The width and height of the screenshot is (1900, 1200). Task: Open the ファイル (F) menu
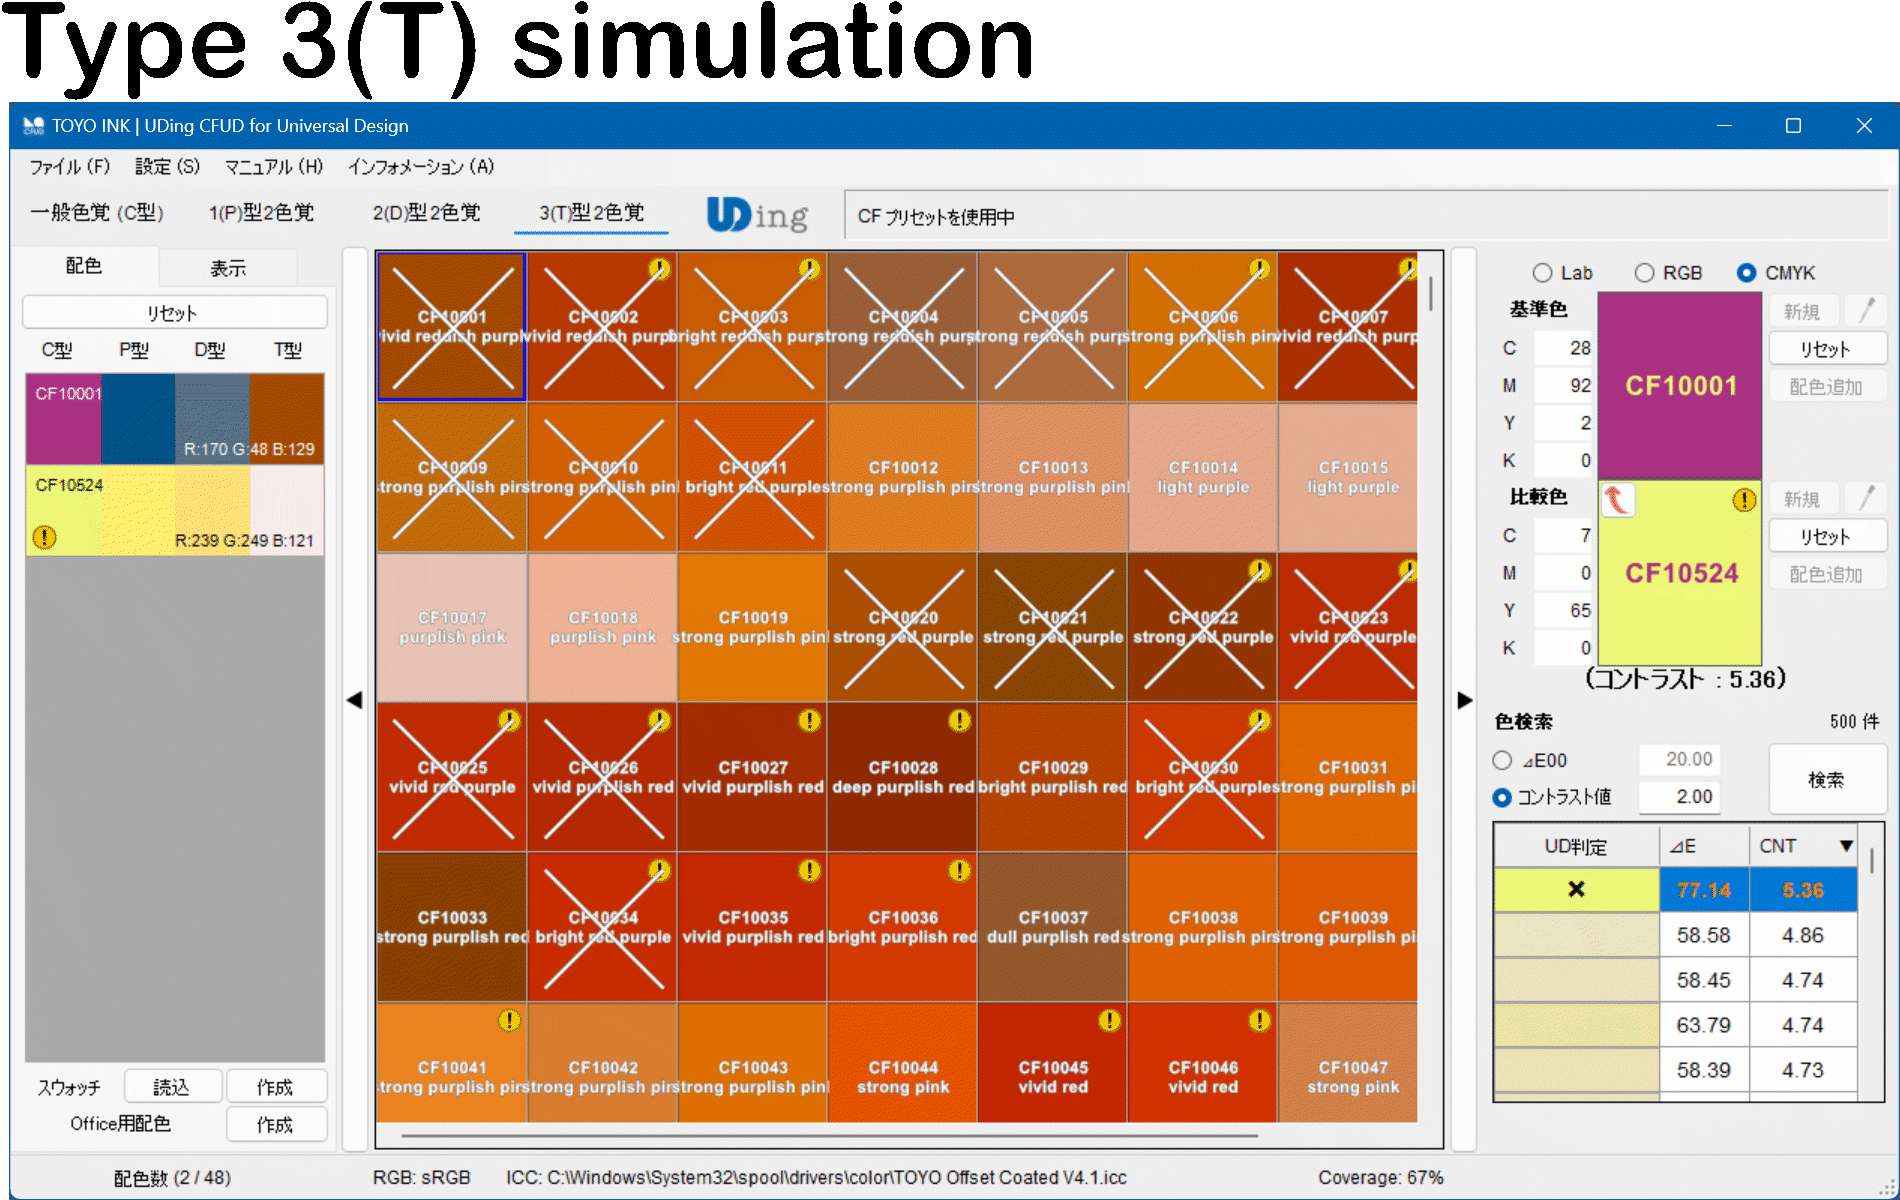click(x=69, y=167)
